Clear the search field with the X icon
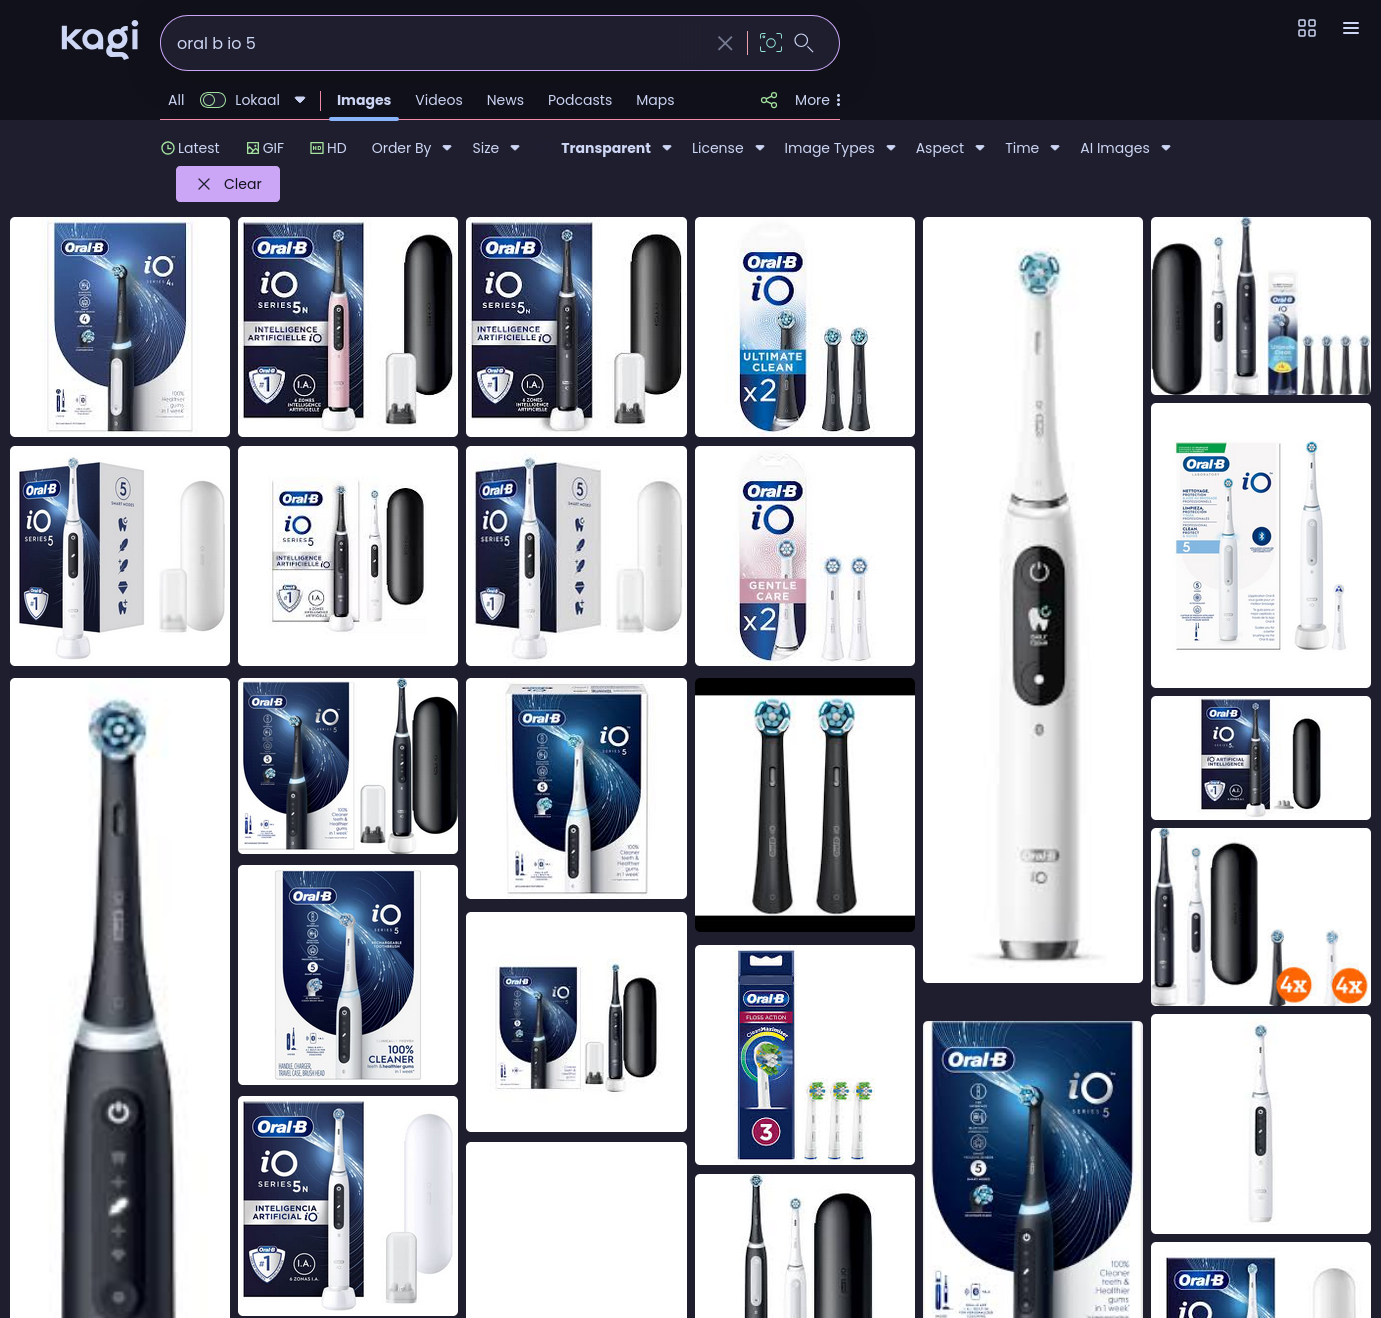 725,43
